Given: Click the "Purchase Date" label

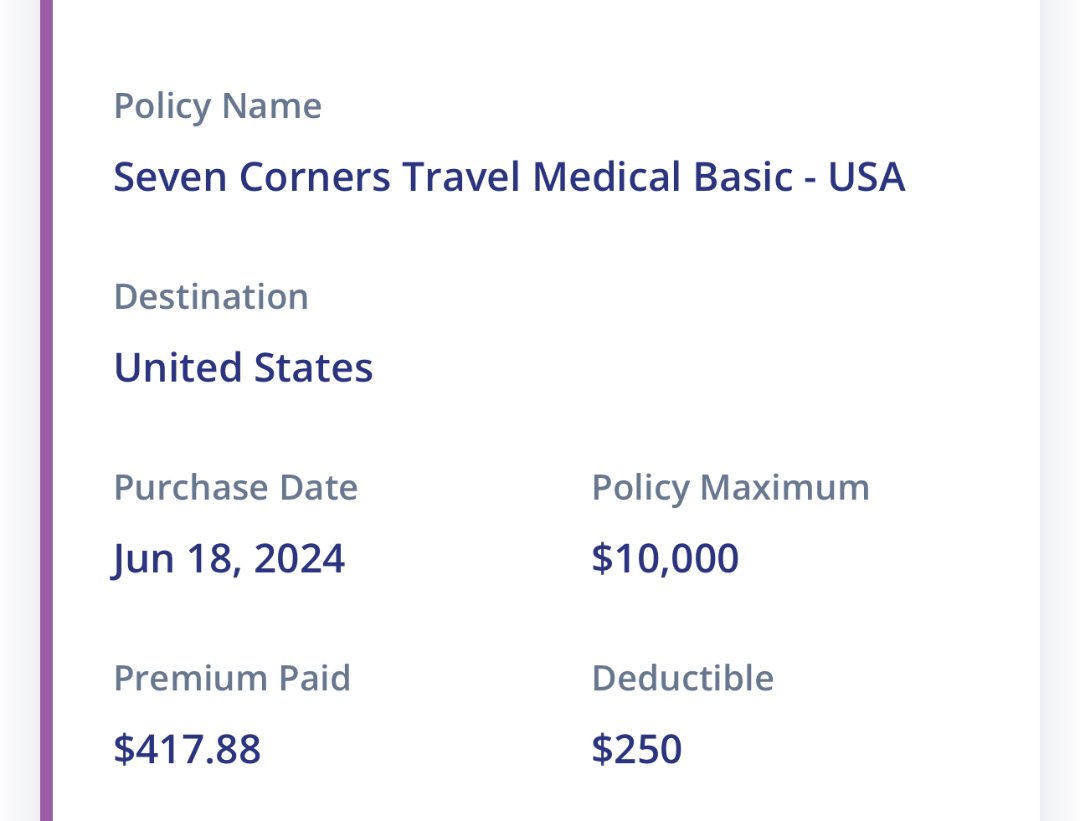Looking at the screenshot, I should pyautogui.click(x=235, y=487).
